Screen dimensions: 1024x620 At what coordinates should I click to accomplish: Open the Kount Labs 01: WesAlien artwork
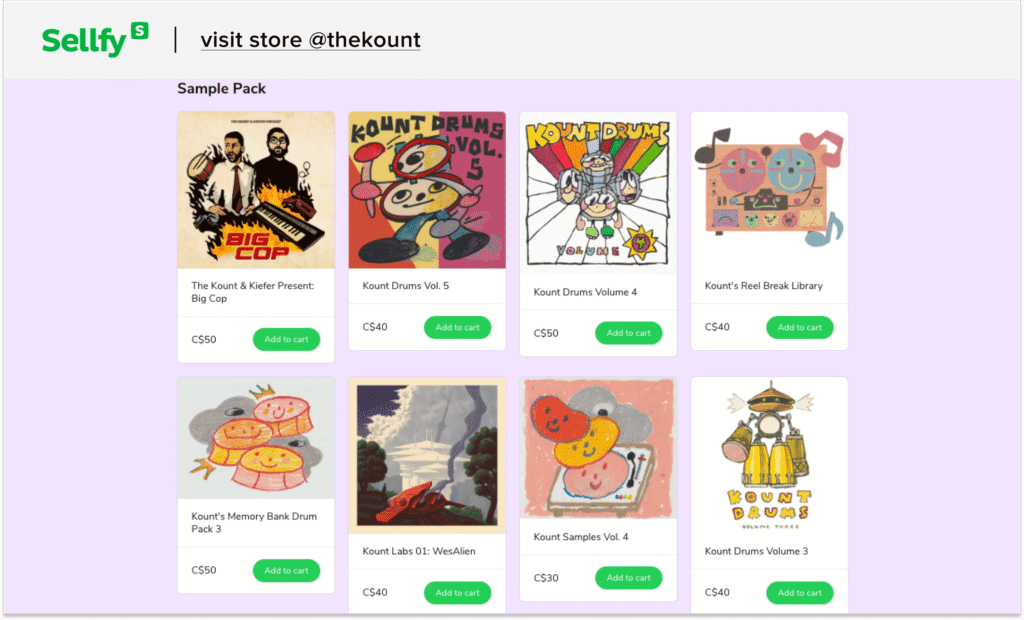tap(427, 455)
